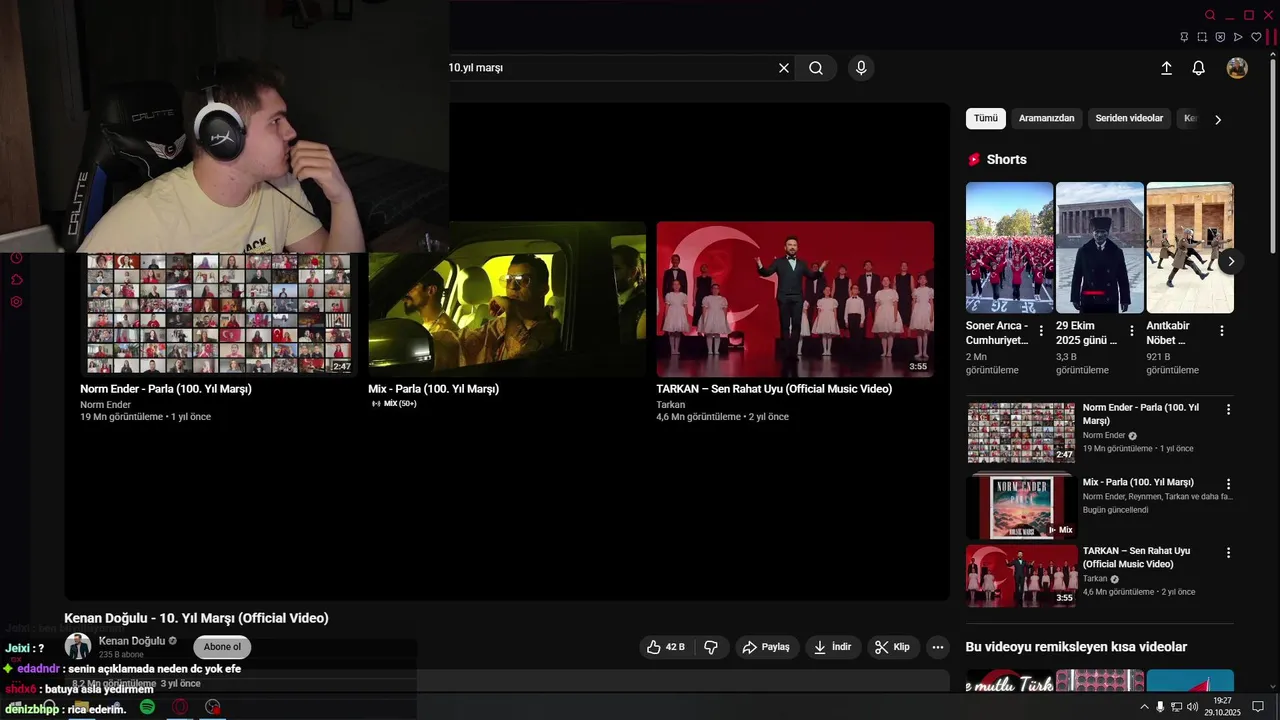Open Kenan Doğulu channel name link
Viewport: 1280px width, 720px height.
[x=132, y=641]
